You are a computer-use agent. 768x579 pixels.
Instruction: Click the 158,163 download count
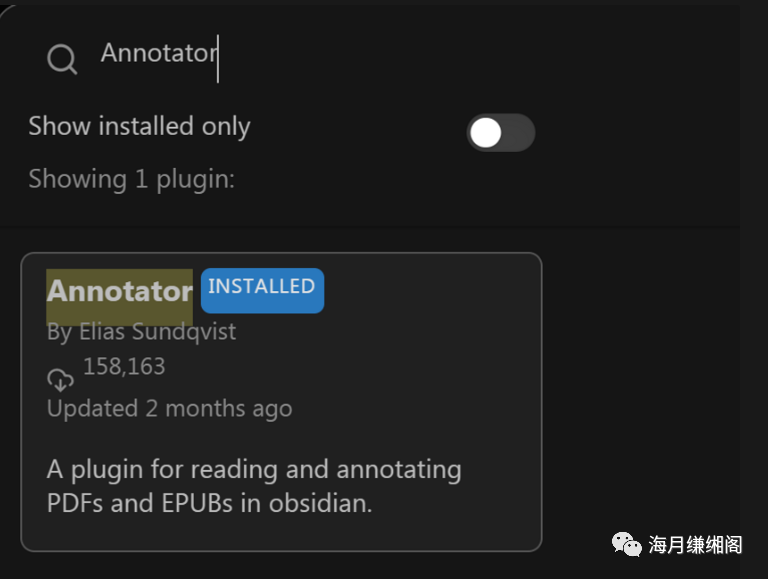124,366
